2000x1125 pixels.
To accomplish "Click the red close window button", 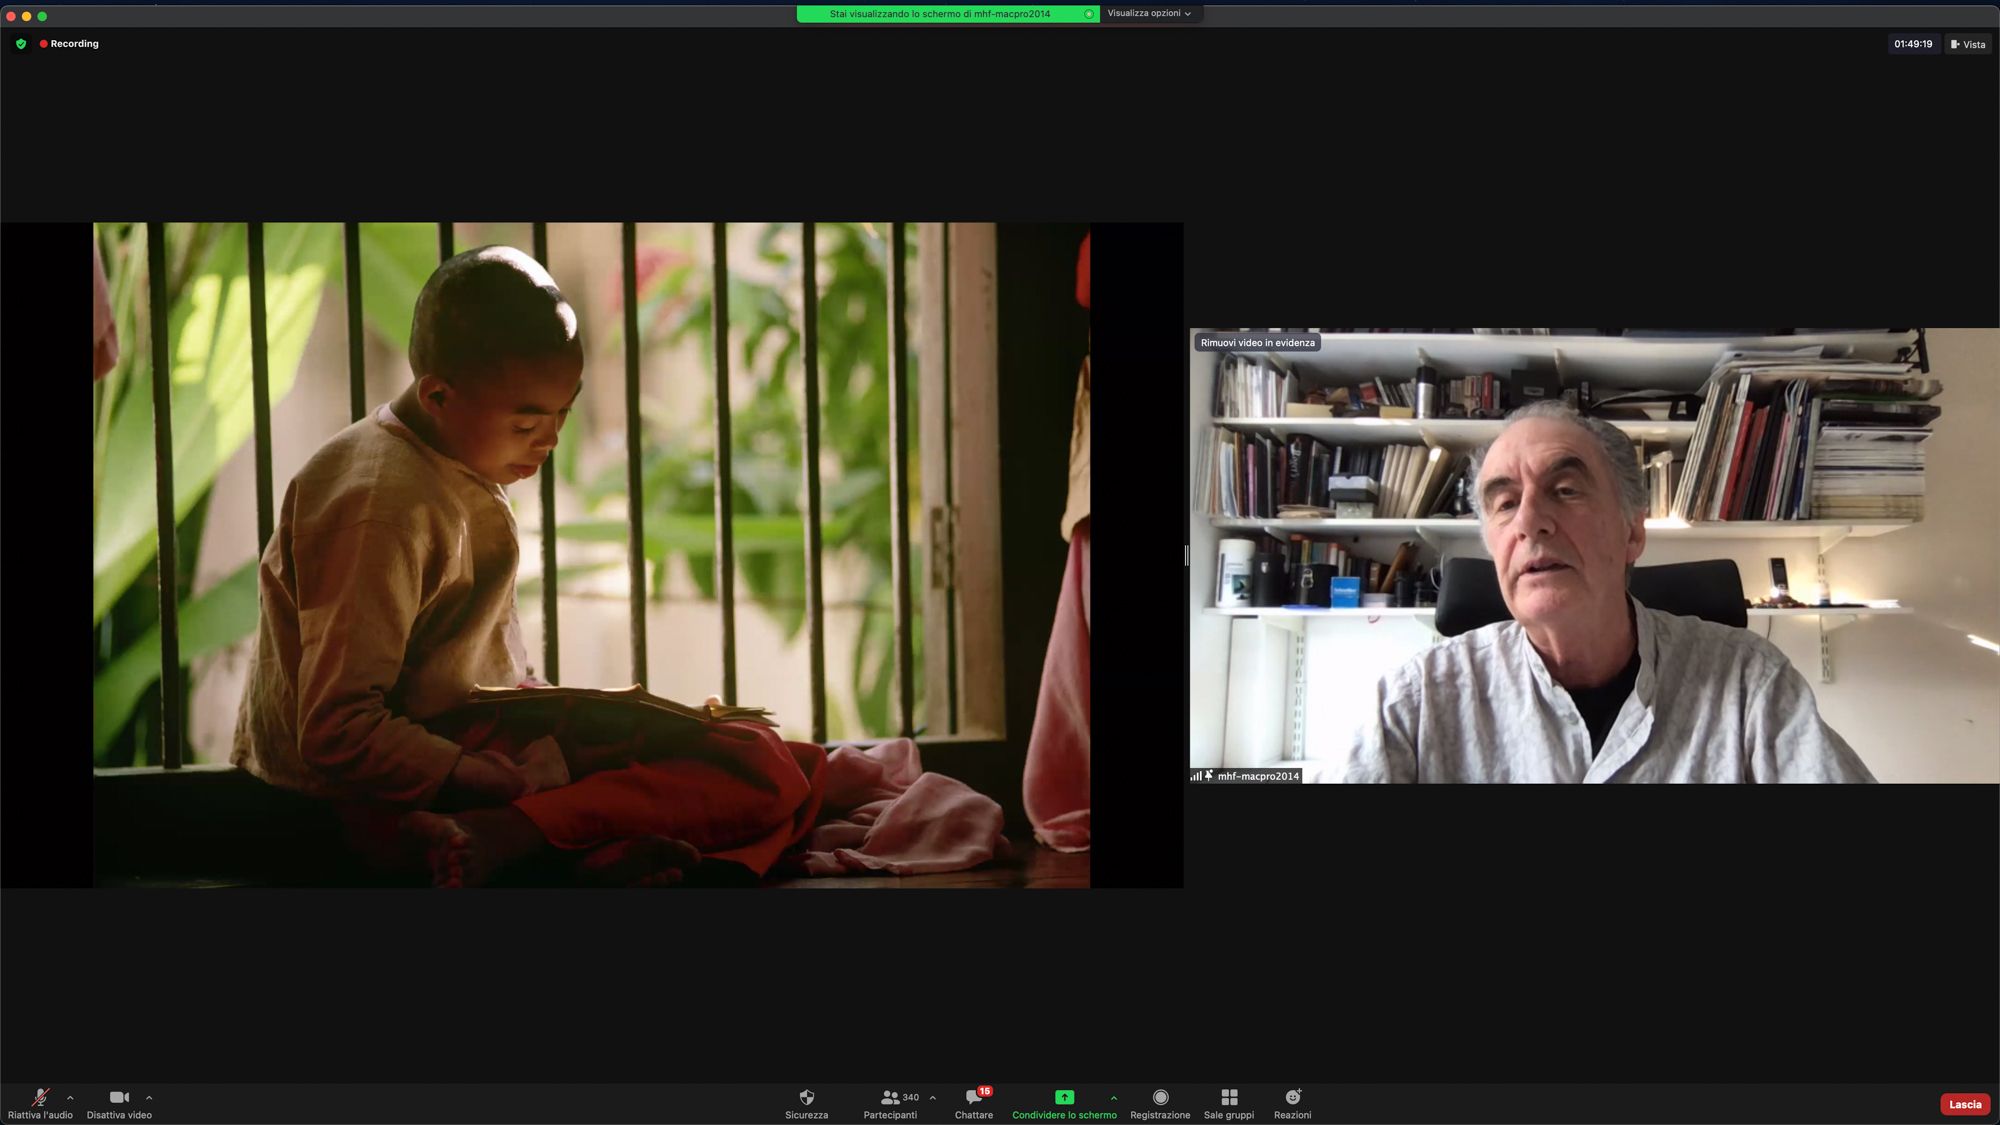I will click(x=11, y=16).
